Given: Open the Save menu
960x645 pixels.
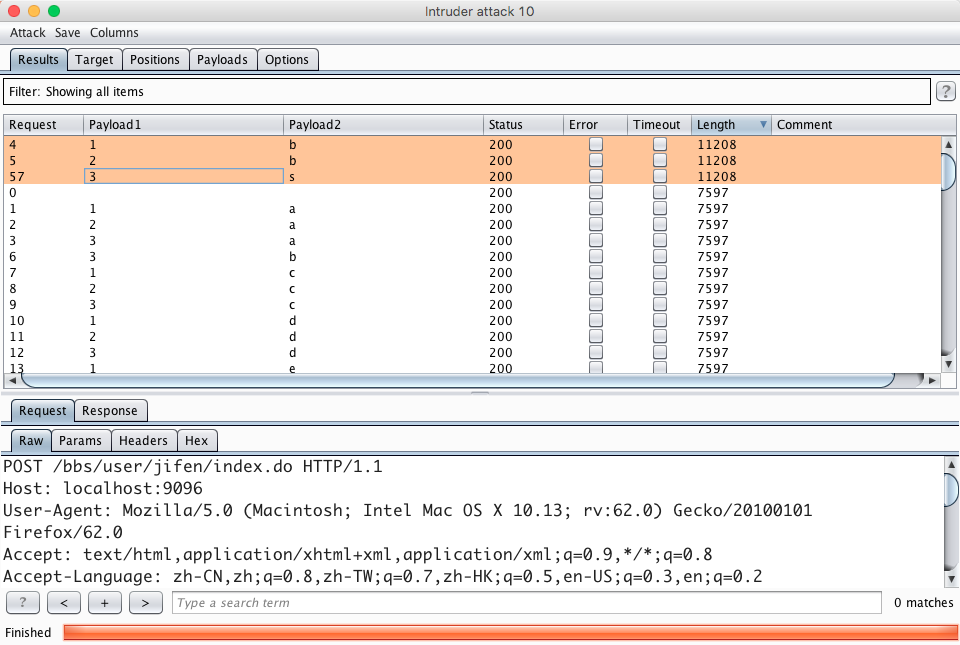Looking at the screenshot, I should click(67, 33).
